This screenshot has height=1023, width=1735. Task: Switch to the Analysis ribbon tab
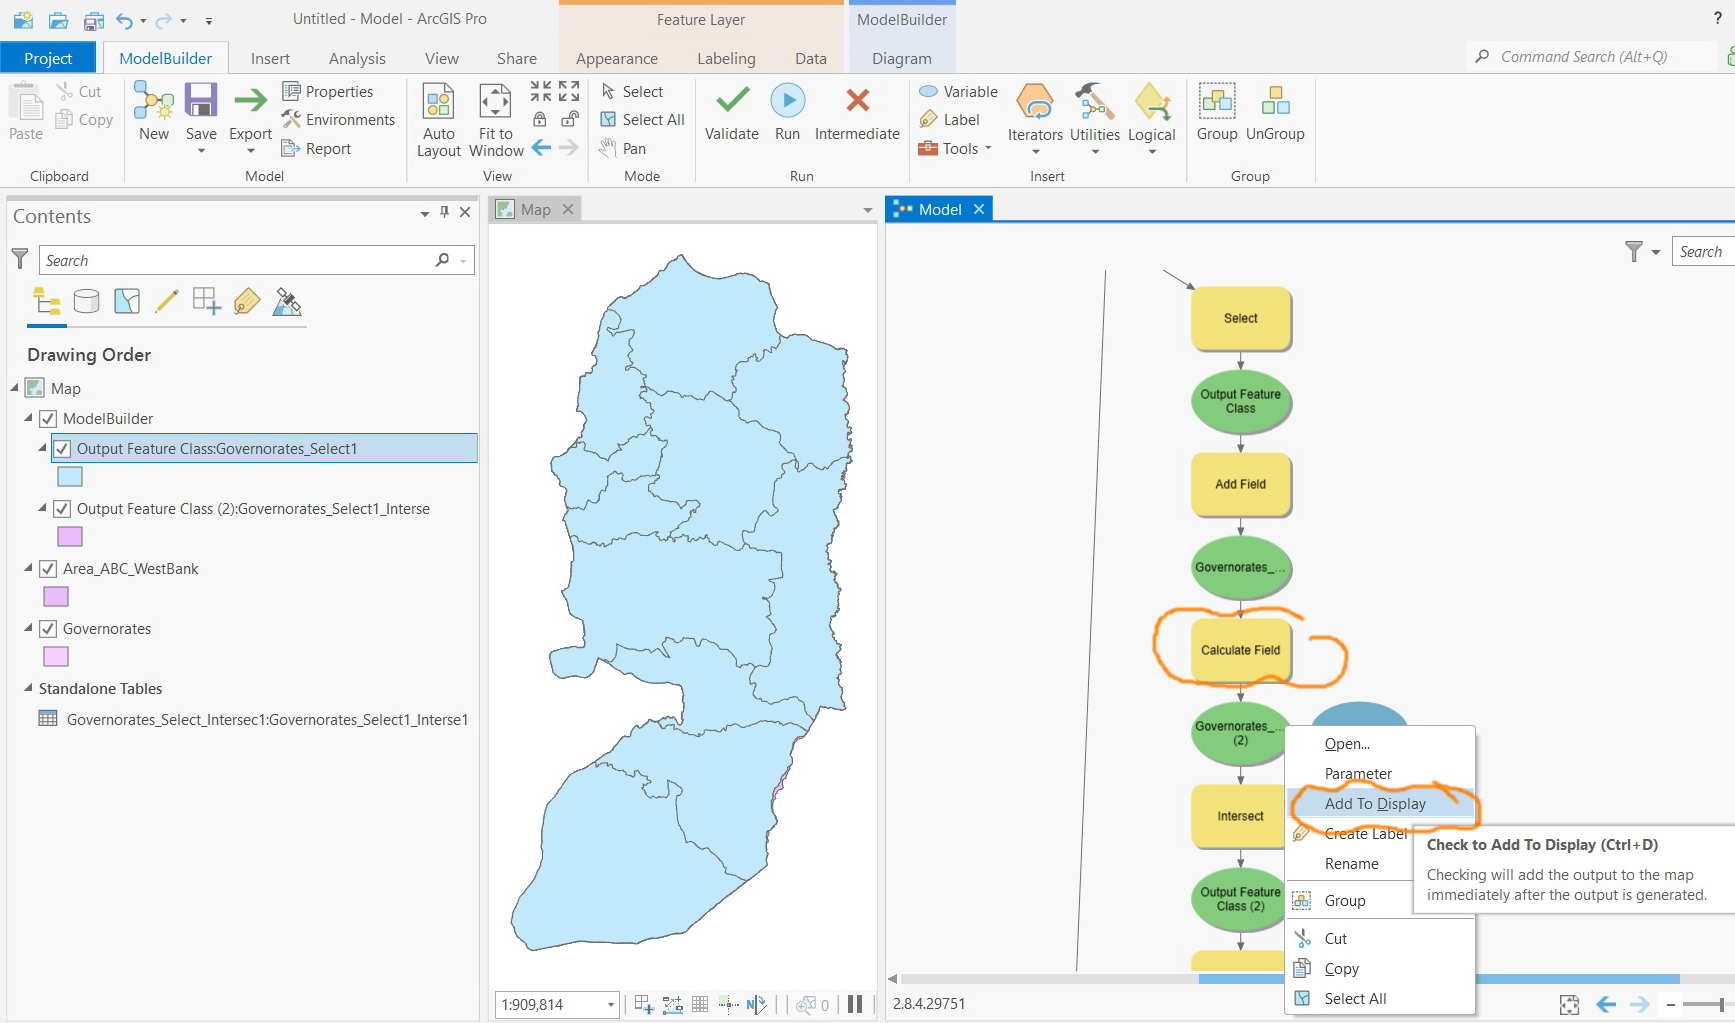(356, 57)
